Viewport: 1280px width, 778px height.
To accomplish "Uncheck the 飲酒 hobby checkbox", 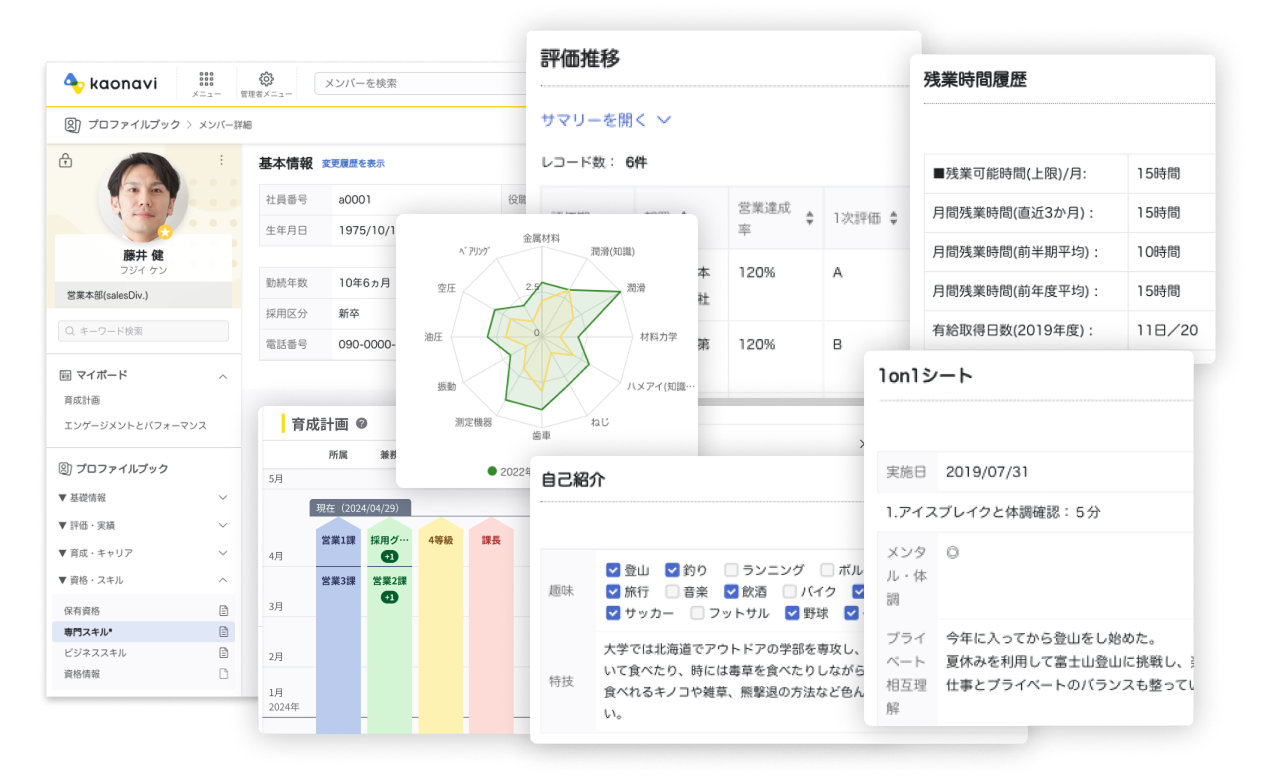I will 732,592.
